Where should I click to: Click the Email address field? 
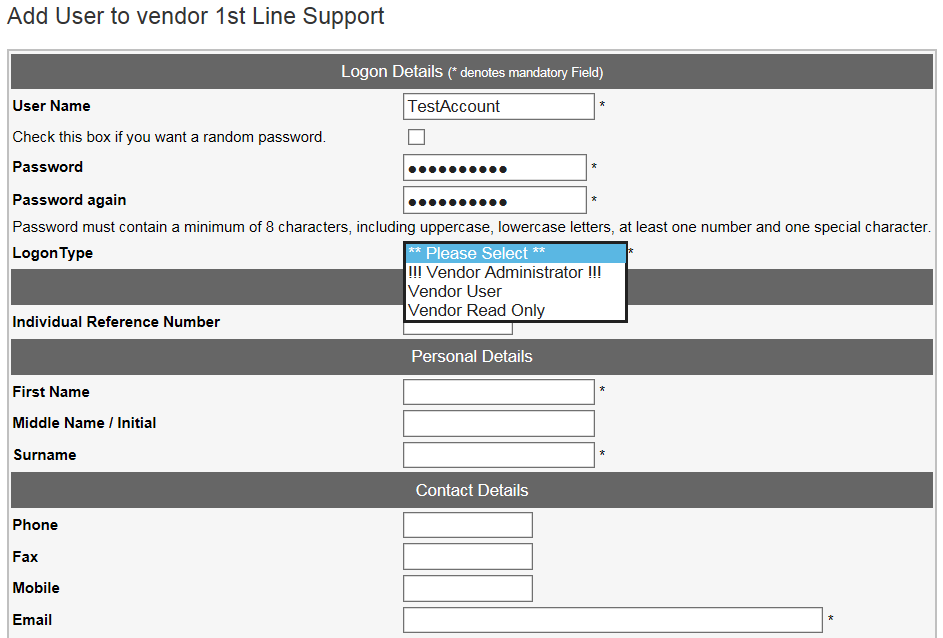(x=612, y=620)
